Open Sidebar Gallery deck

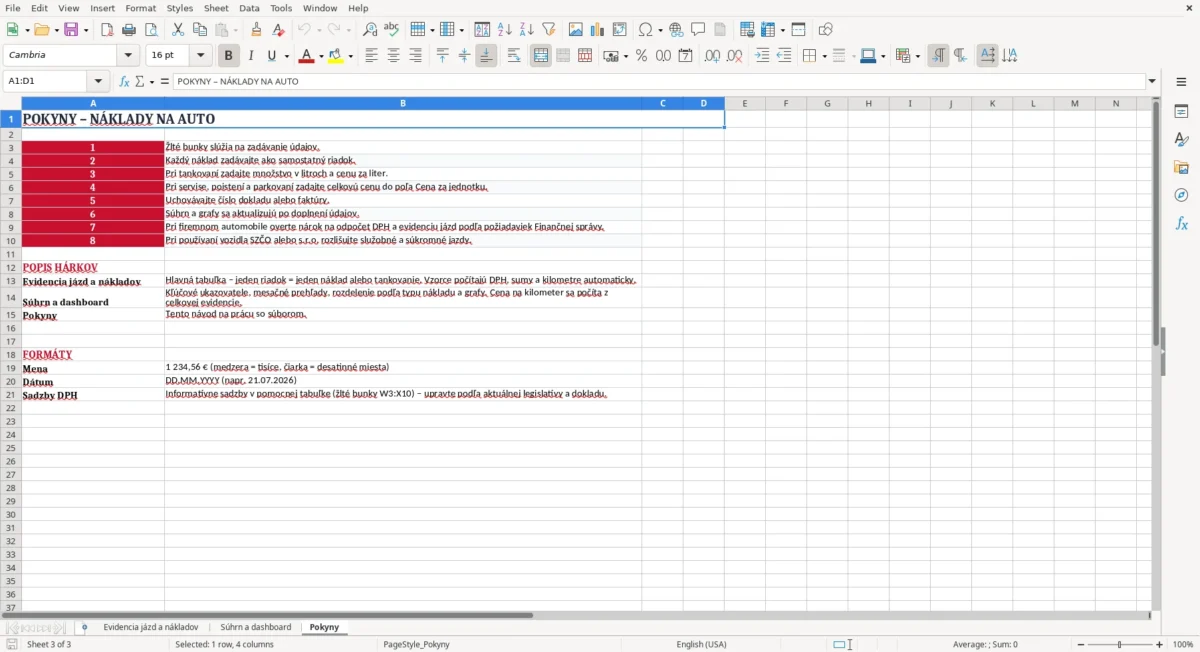pos(1181,167)
